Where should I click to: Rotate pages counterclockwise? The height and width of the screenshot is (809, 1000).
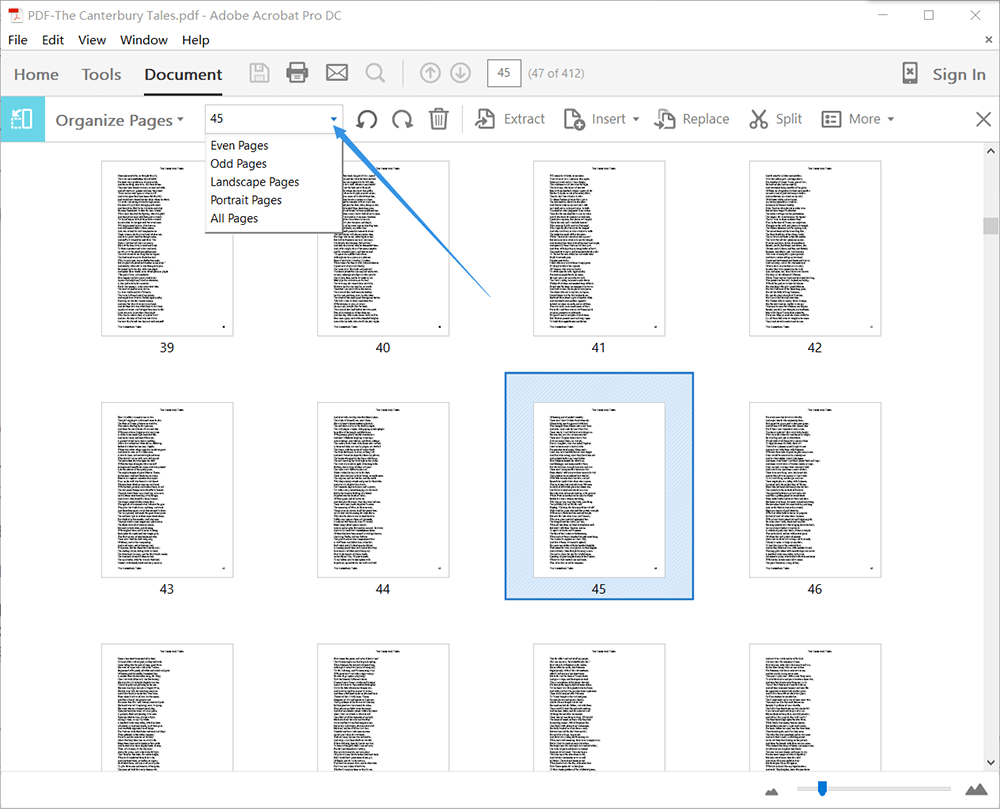(x=367, y=119)
